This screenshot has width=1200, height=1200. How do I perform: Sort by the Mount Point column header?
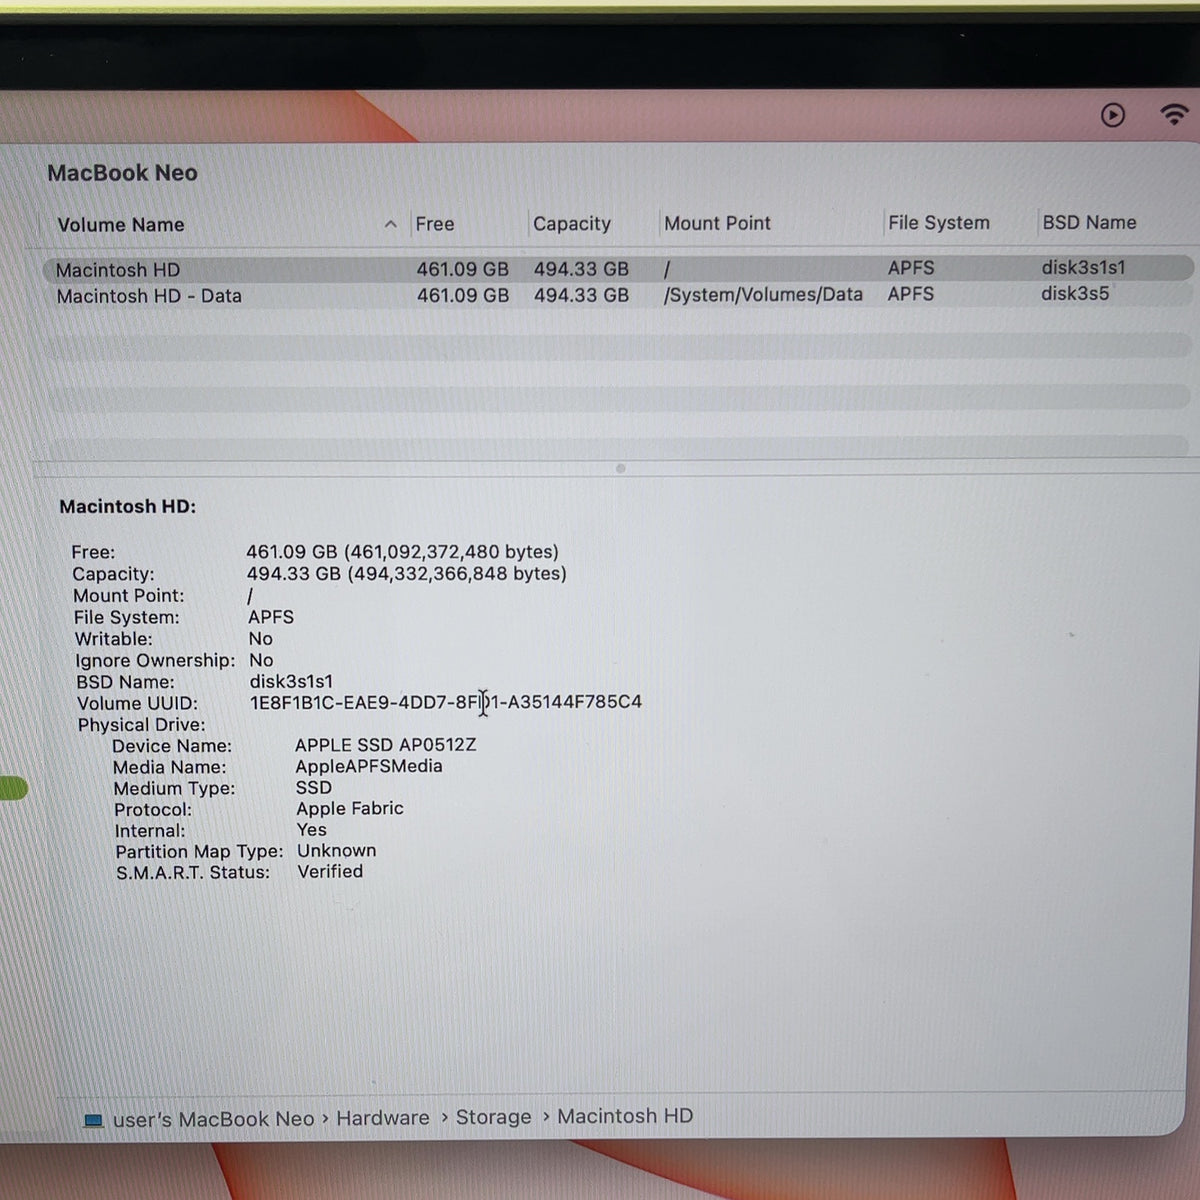click(718, 223)
